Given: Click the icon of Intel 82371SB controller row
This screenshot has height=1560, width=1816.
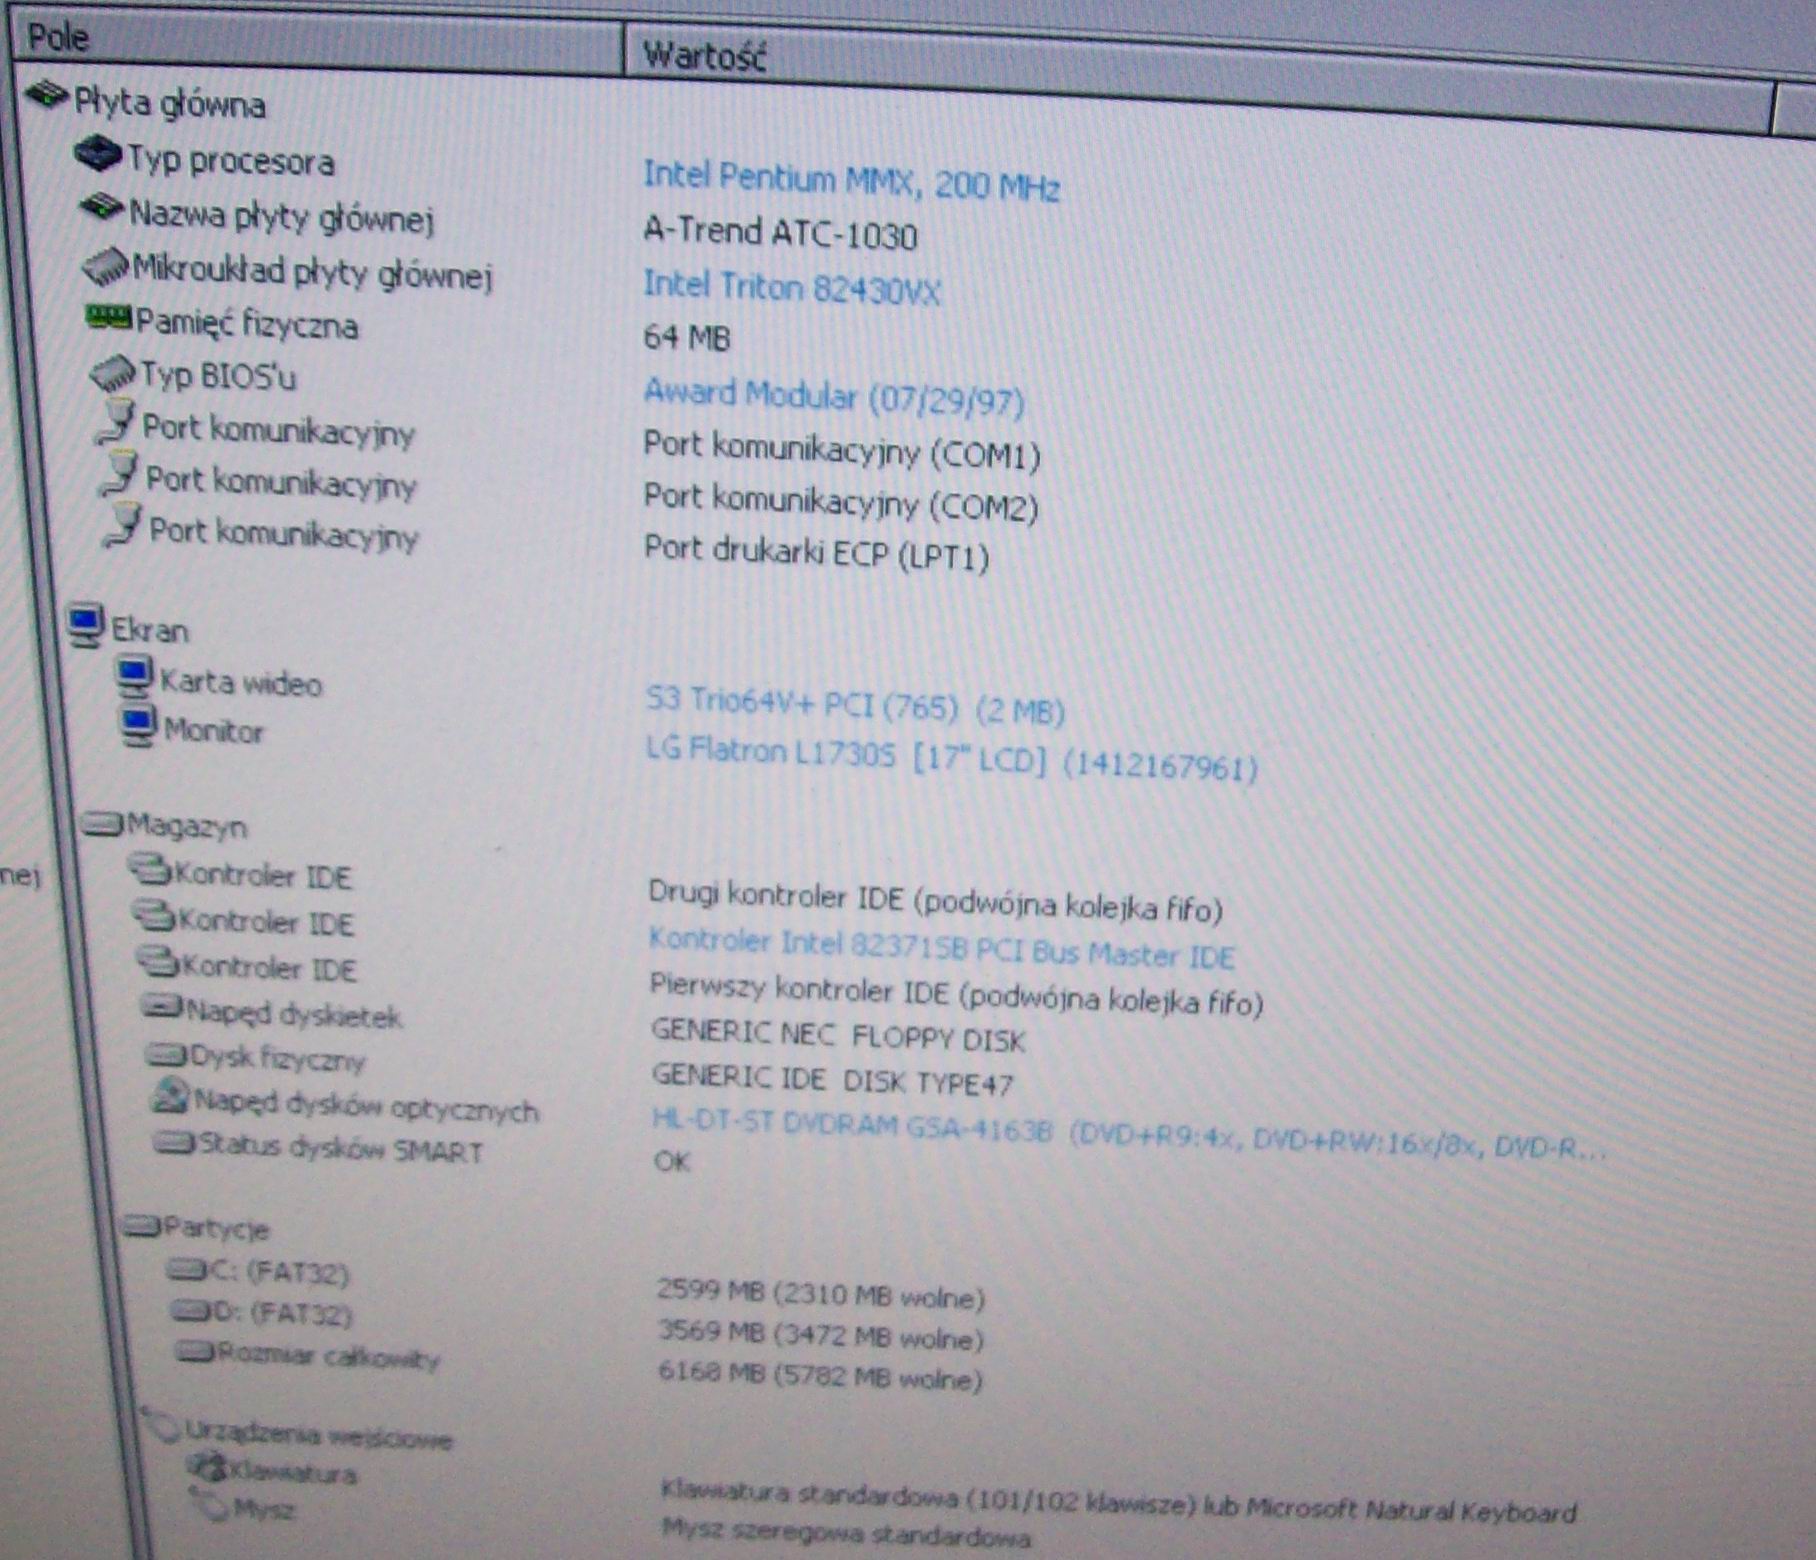Looking at the screenshot, I should coord(155,917).
